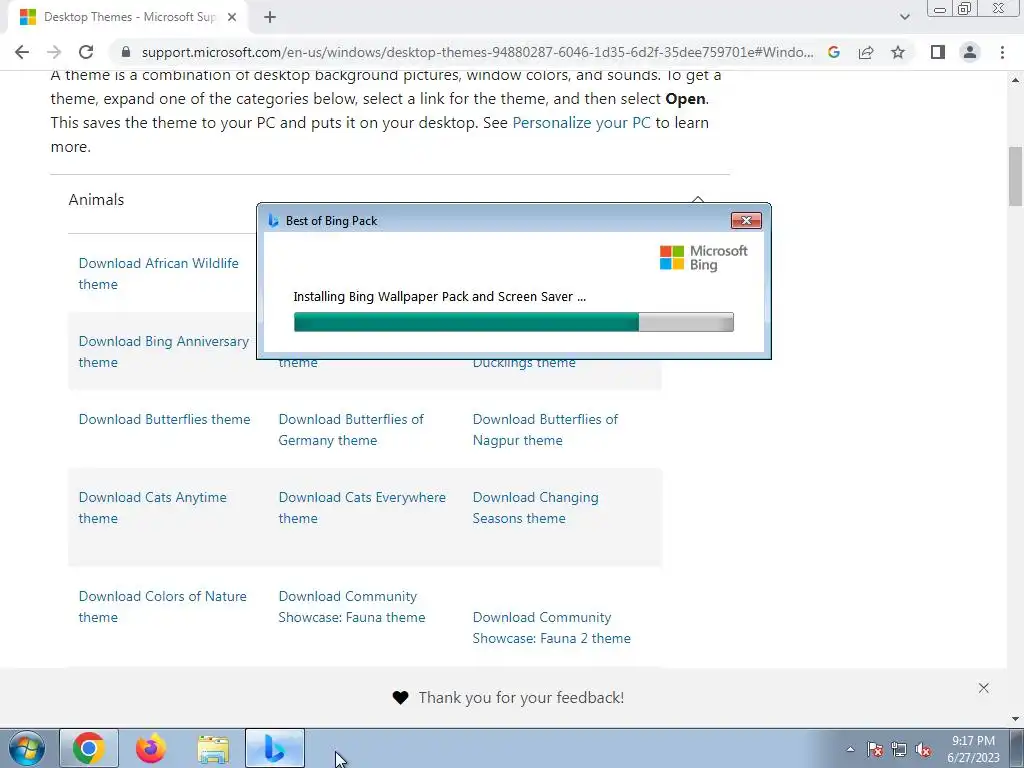The width and height of the screenshot is (1024, 768).
Task: Bookmark this tab with star
Action: click(x=898, y=52)
